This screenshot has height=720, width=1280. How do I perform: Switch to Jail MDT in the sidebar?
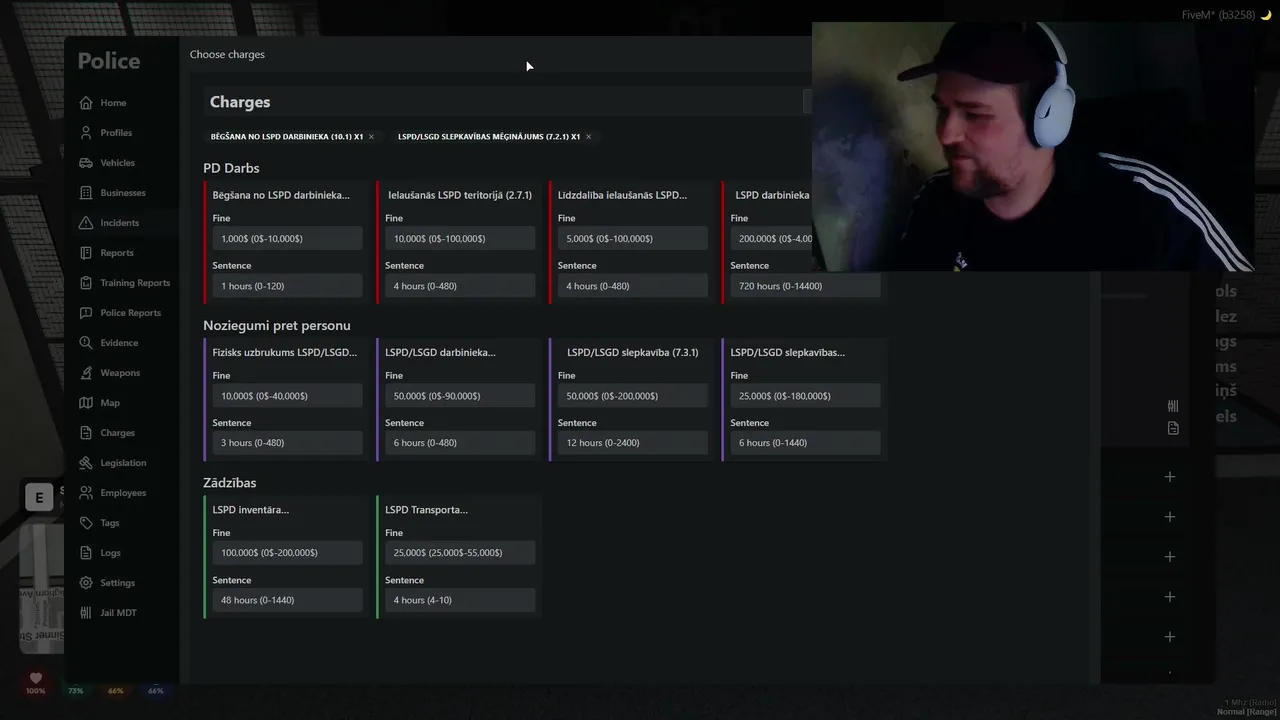(118, 613)
